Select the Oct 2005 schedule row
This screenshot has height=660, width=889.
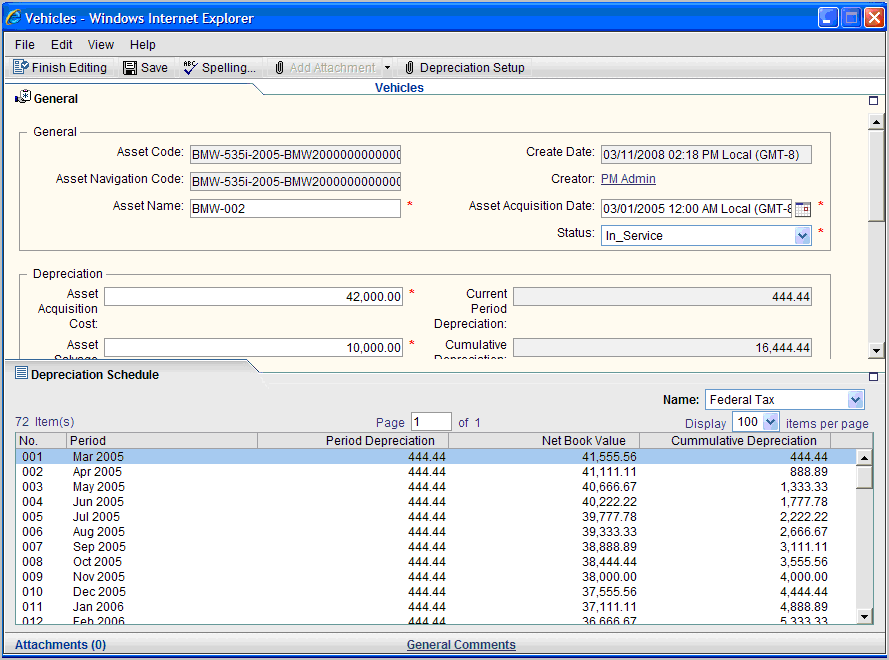tap(435, 562)
